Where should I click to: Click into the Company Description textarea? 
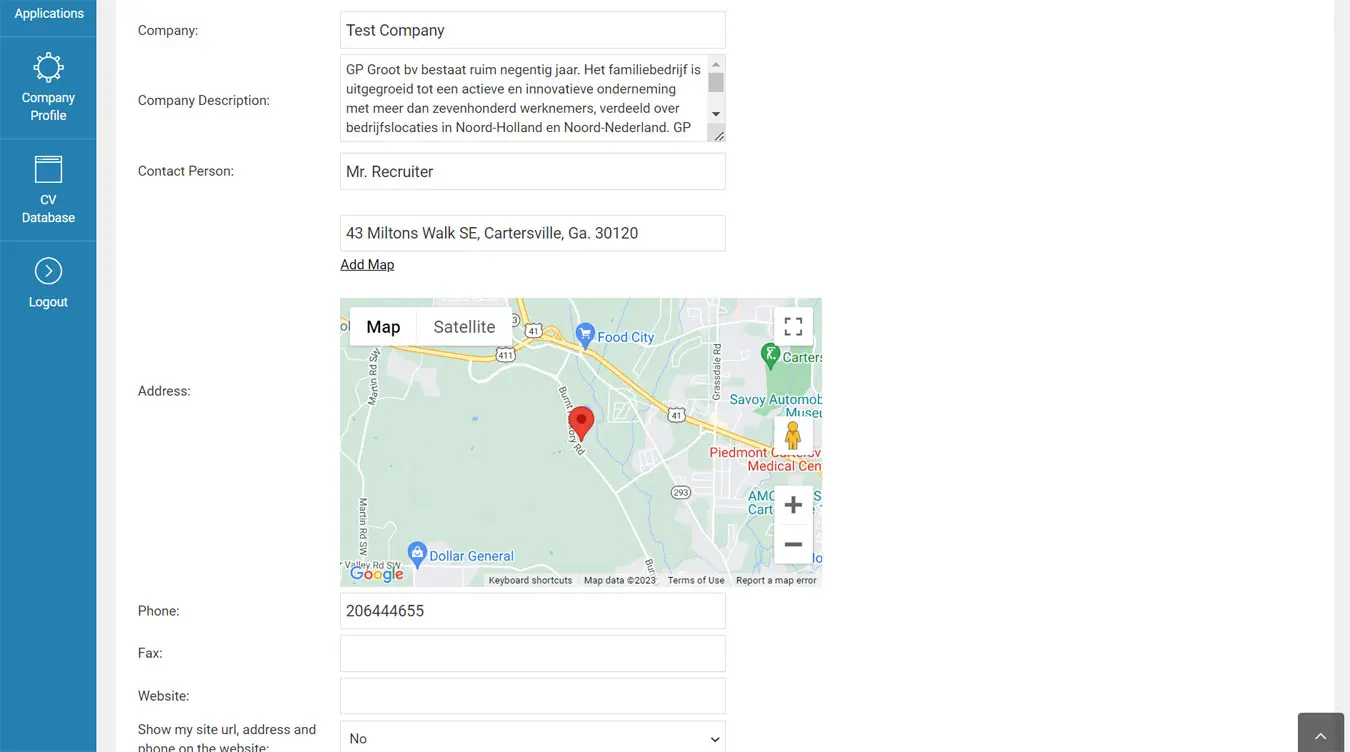point(523,98)
